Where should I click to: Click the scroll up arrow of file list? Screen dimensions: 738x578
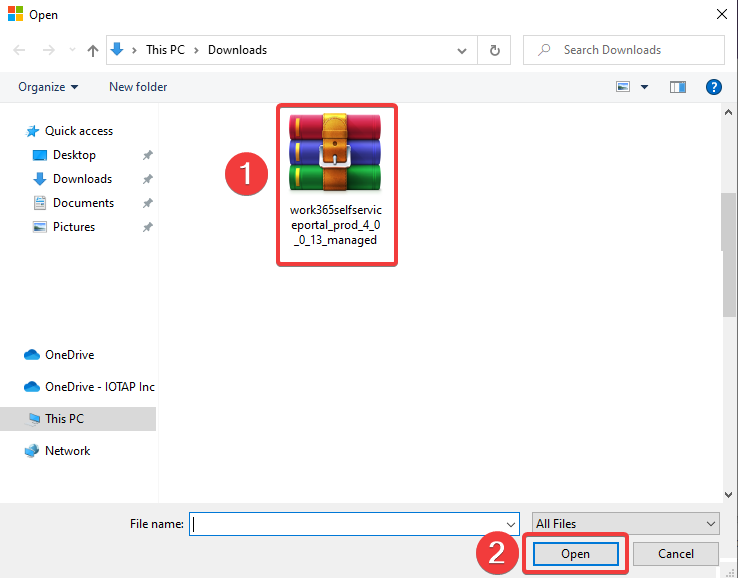point(728,112)
